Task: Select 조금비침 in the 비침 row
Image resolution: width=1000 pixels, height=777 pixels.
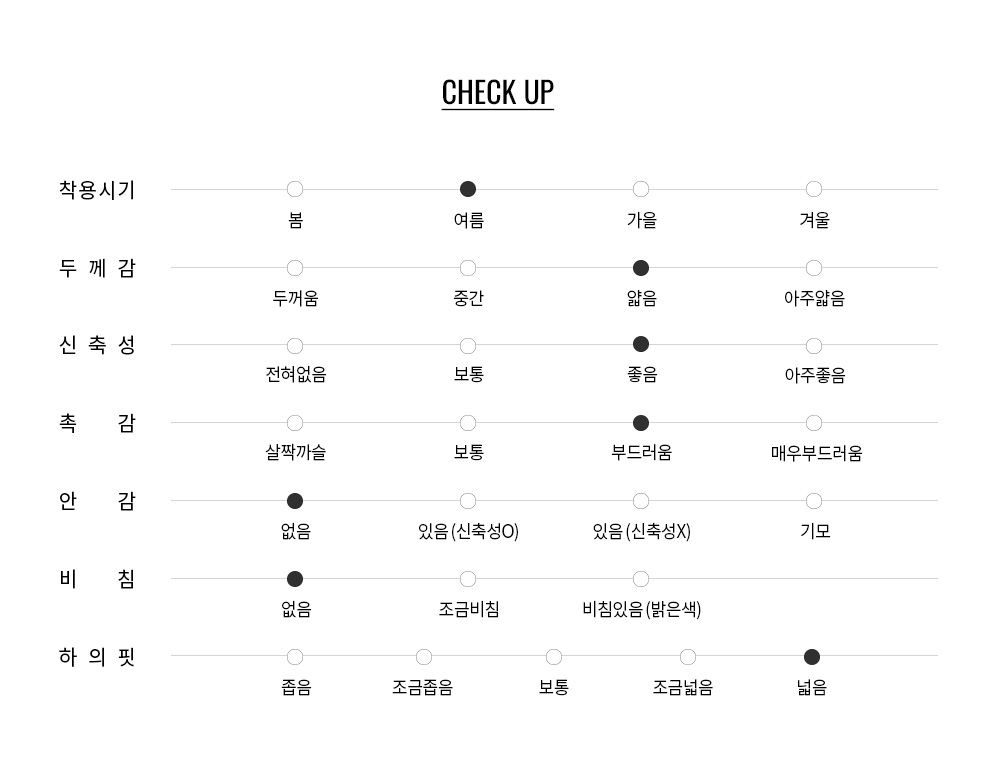Action: coord(467,579)
